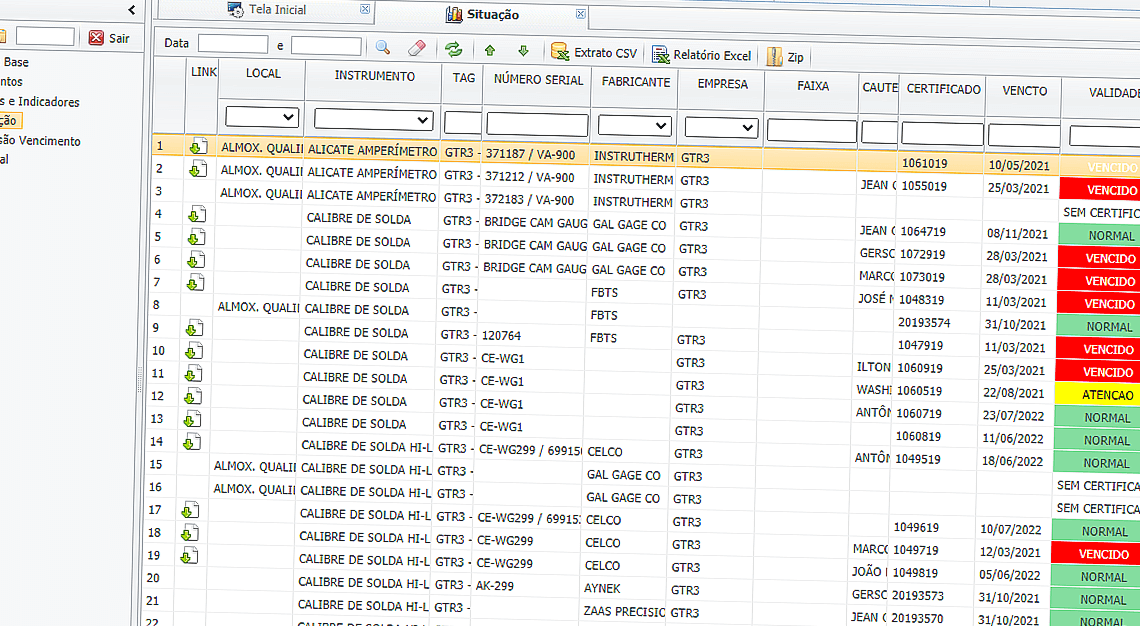Open the FABRICANTE filter dropdown
1140x626 pixels.
click(x=634, y=125)
